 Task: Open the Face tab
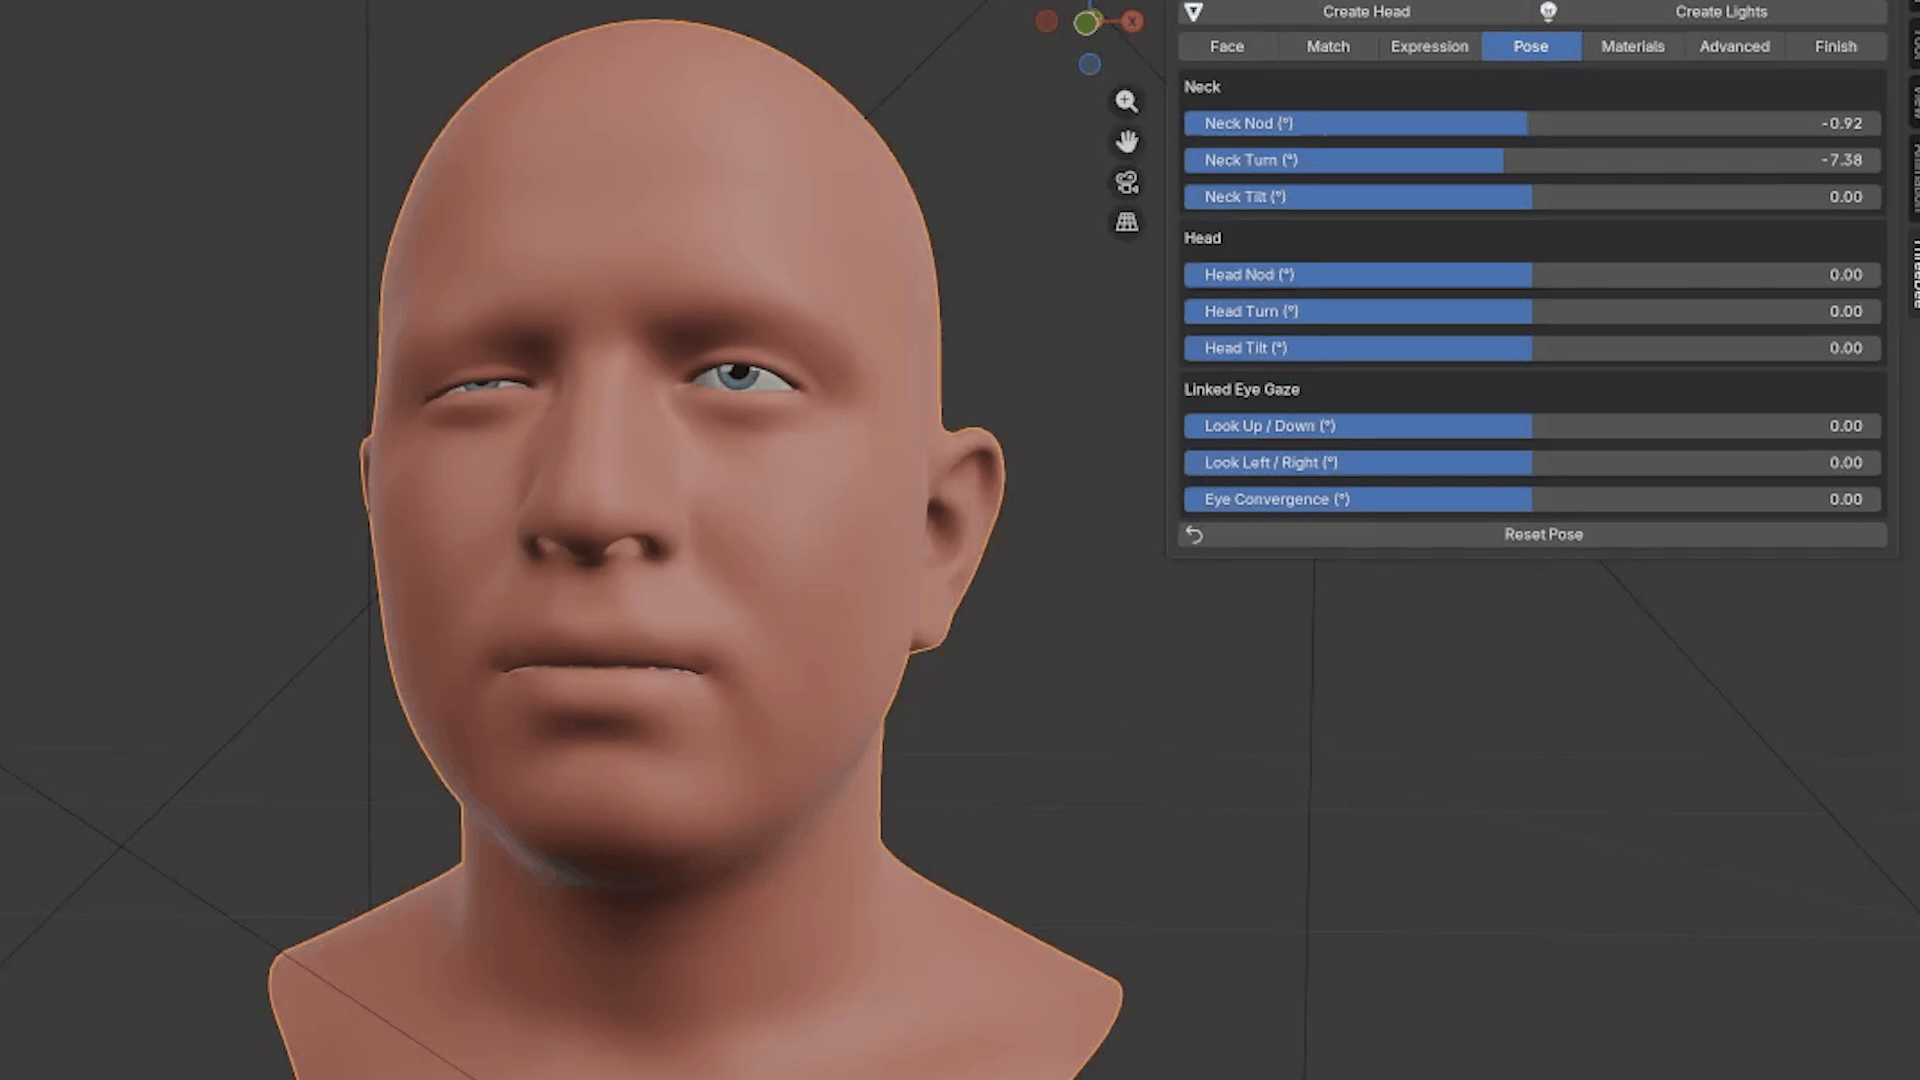1227,46
